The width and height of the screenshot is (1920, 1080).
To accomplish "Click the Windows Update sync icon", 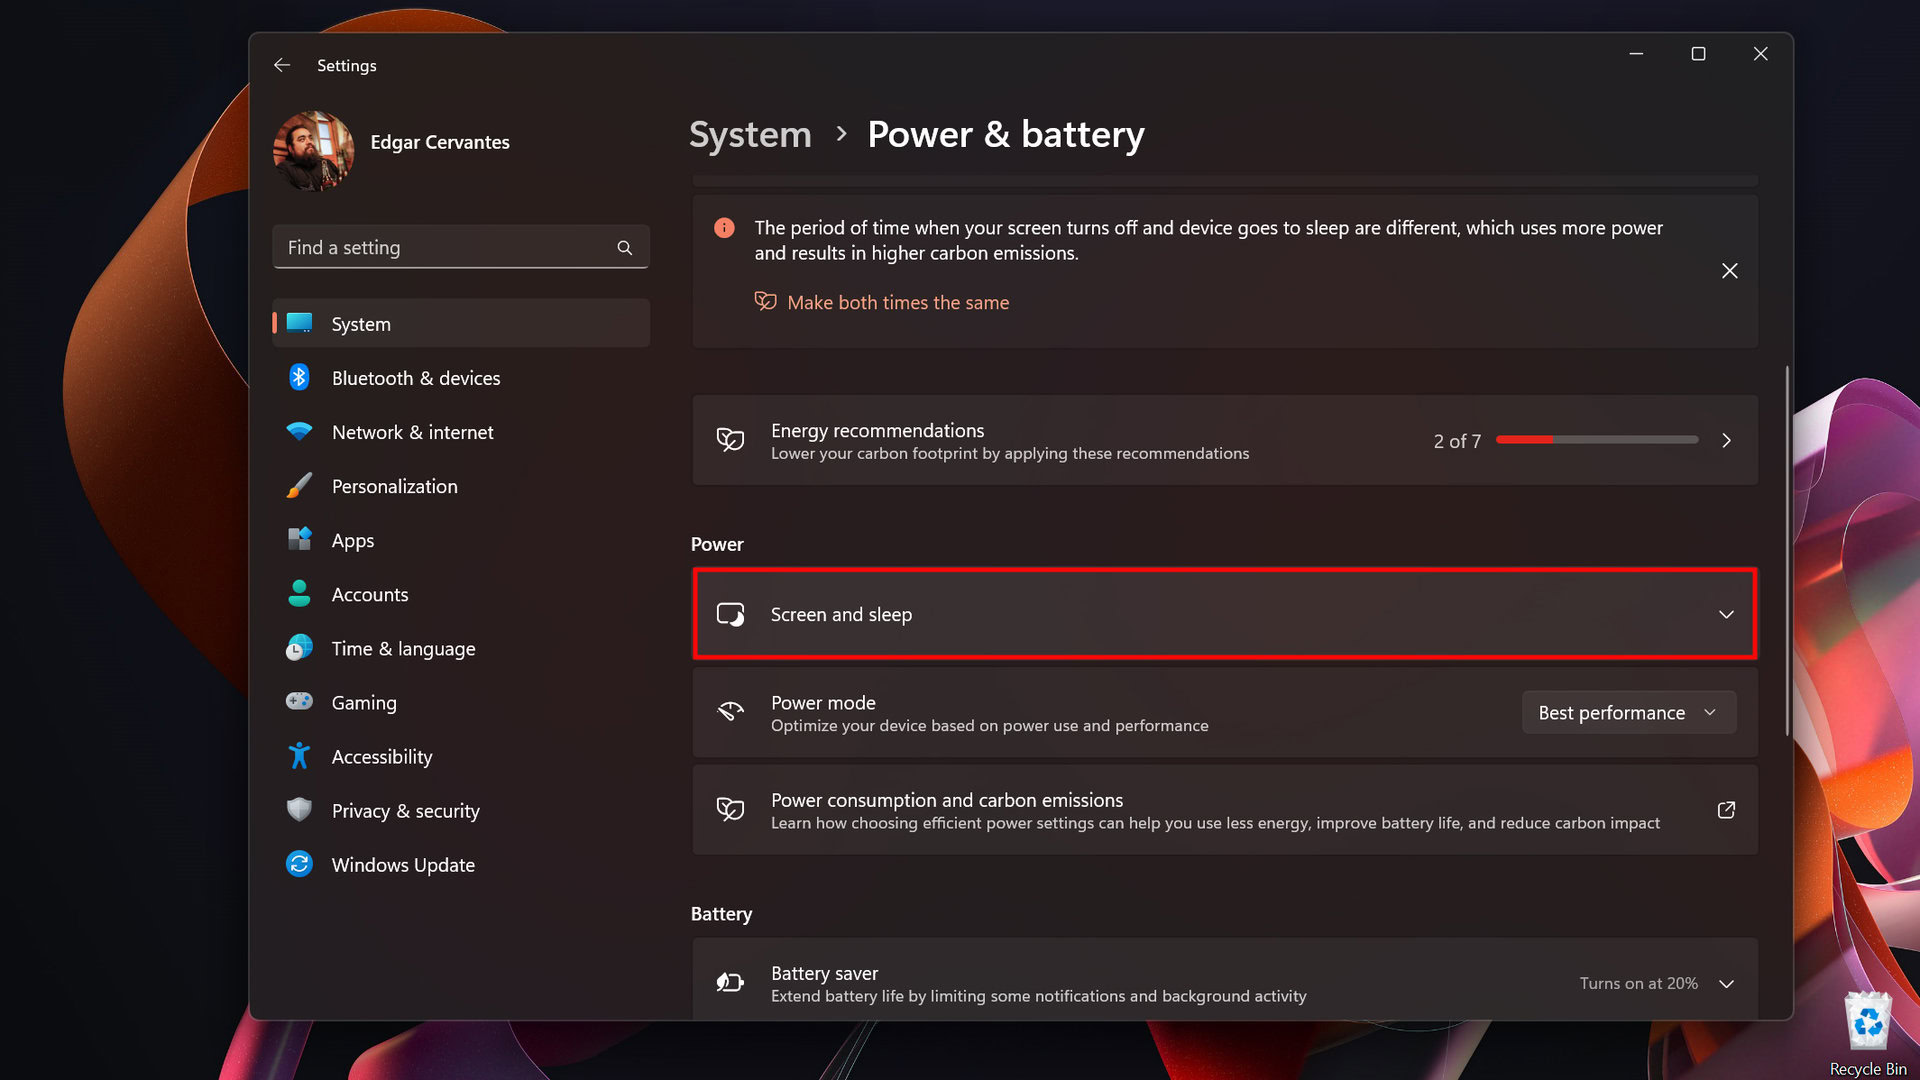I will (299, 864).
